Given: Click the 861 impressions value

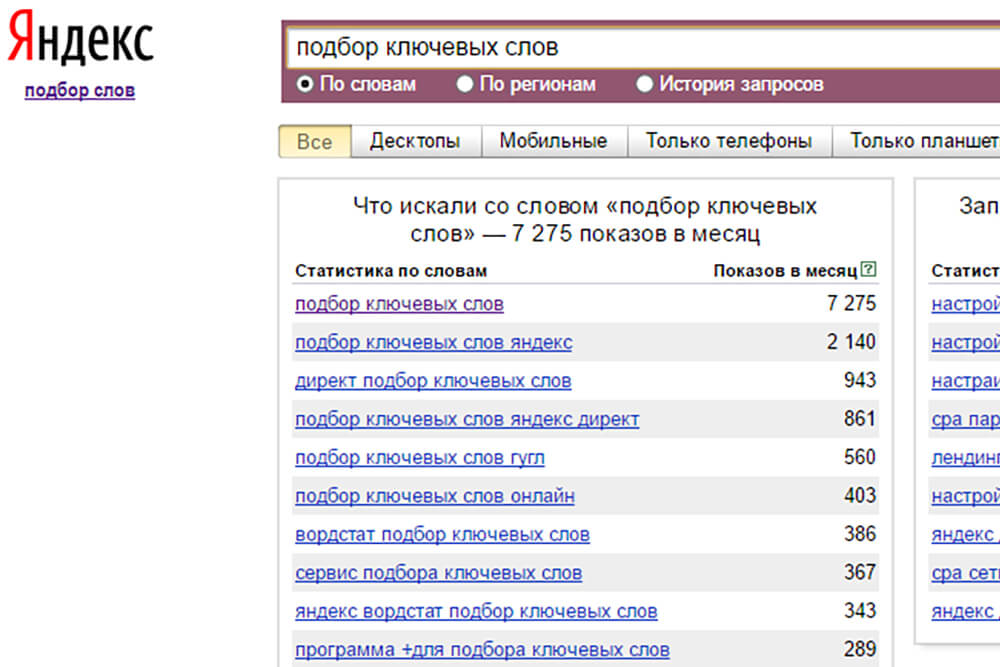Looking at the screenshot, I should click(x=860, y=418).
